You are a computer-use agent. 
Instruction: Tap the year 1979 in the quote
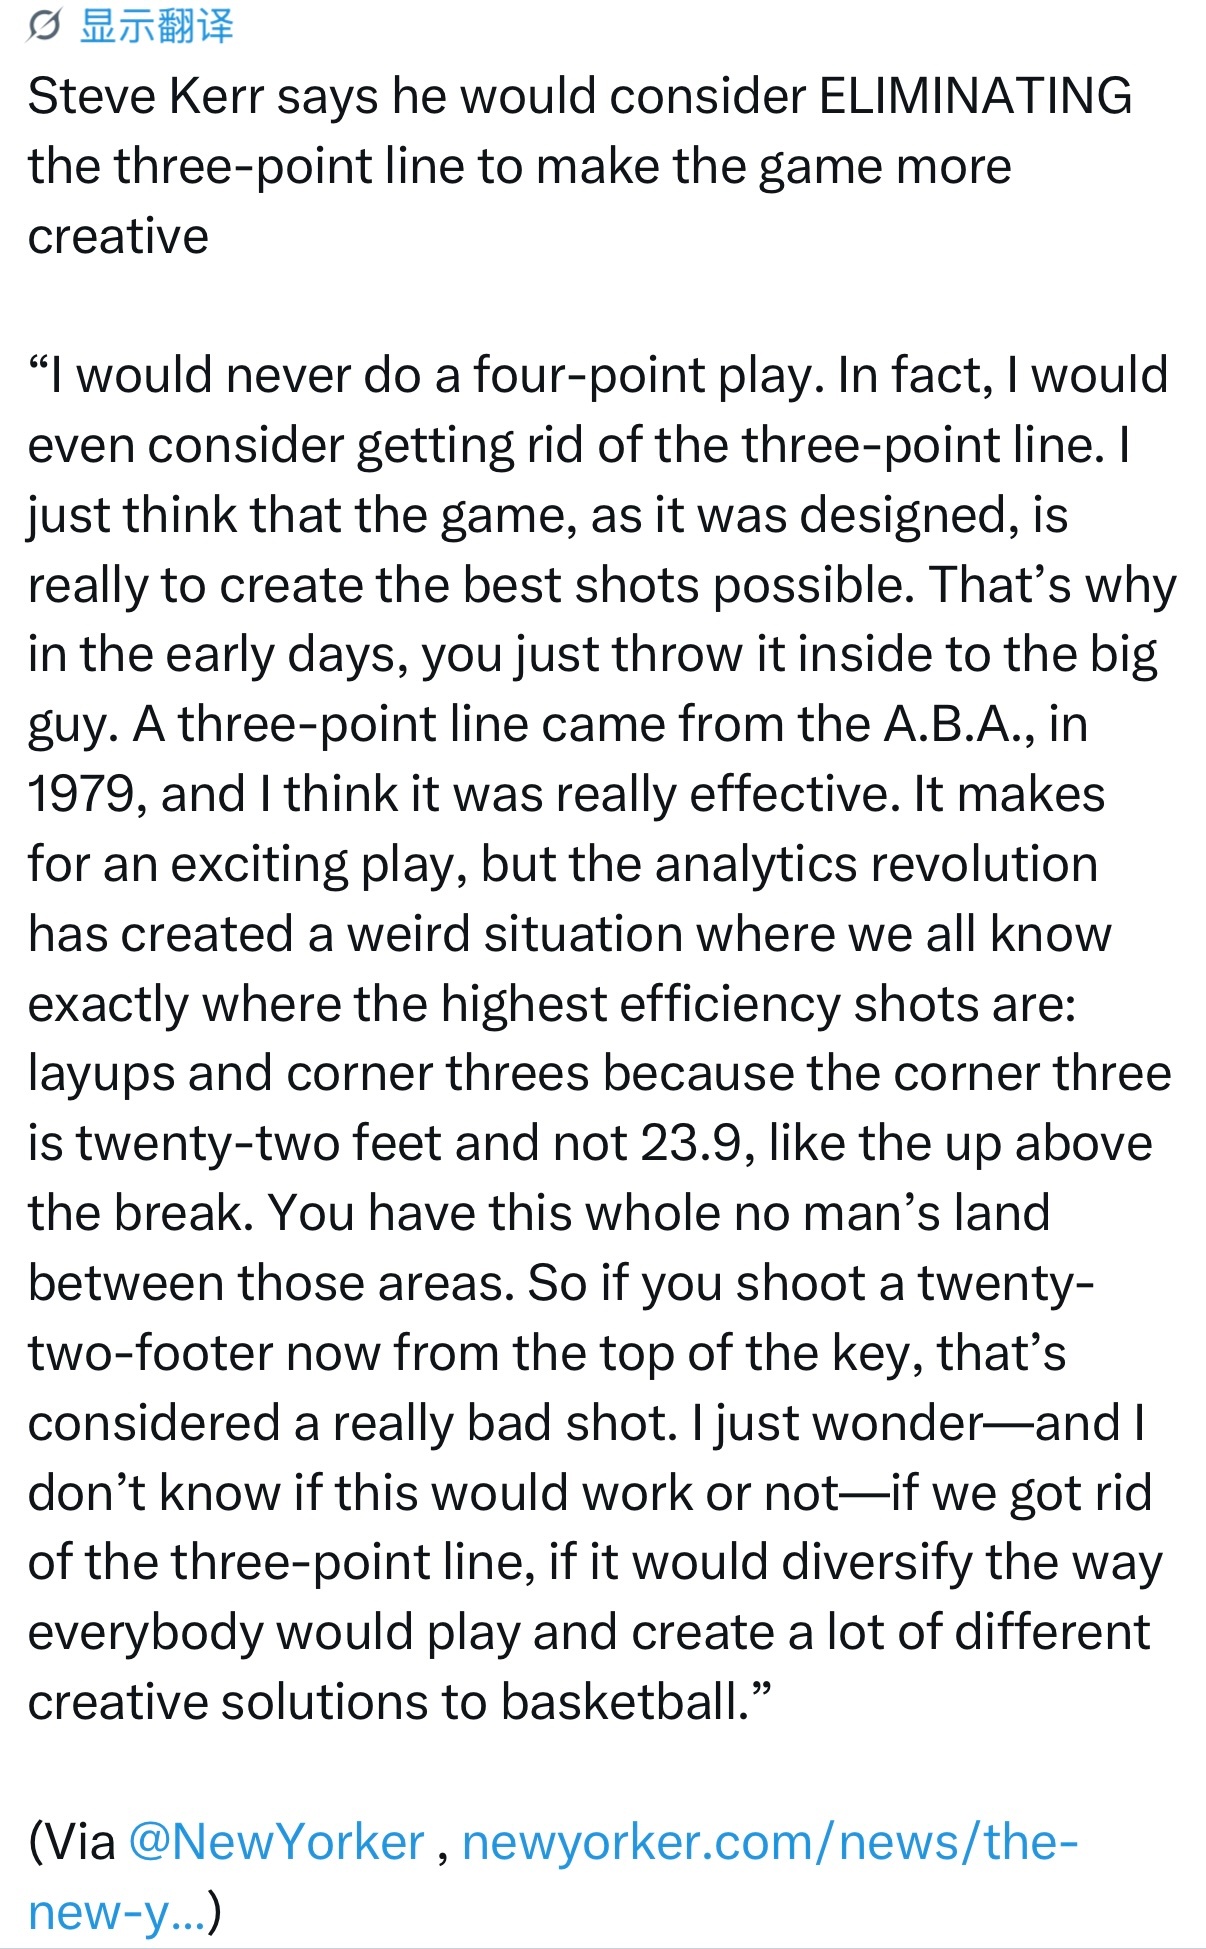82,794
